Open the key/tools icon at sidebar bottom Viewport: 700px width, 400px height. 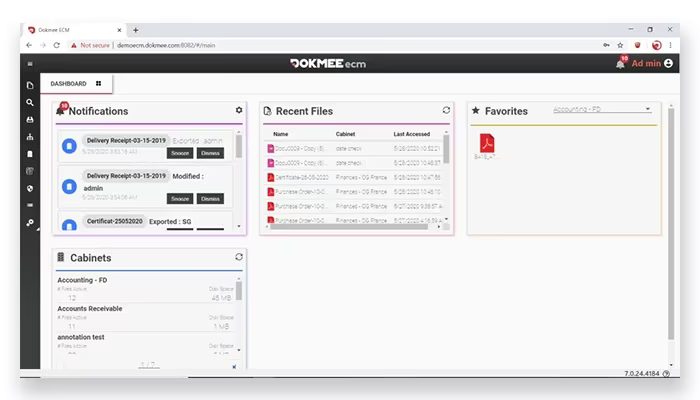click(x=30, y=222)
